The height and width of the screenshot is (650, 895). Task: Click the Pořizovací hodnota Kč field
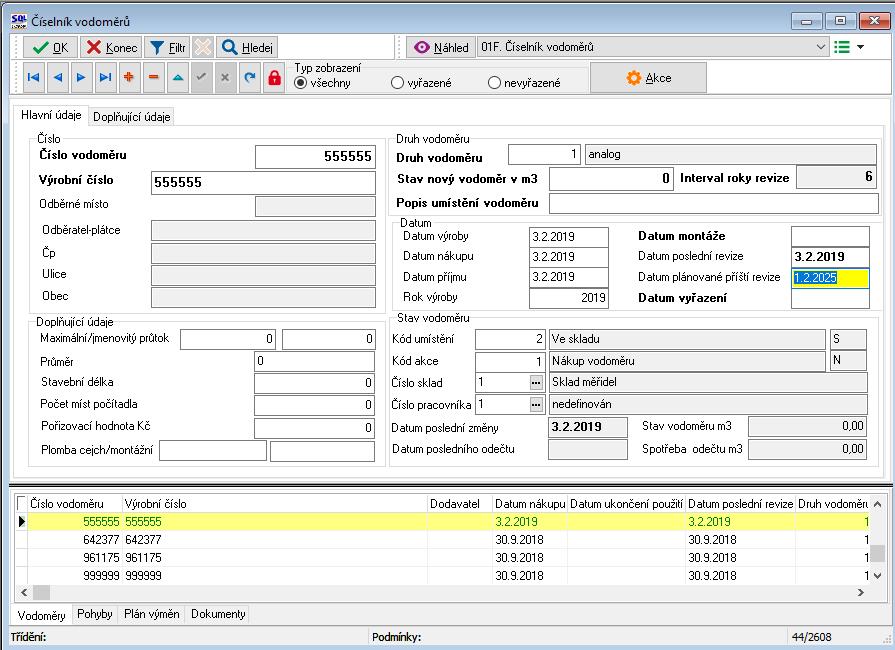tap(315, 427)
